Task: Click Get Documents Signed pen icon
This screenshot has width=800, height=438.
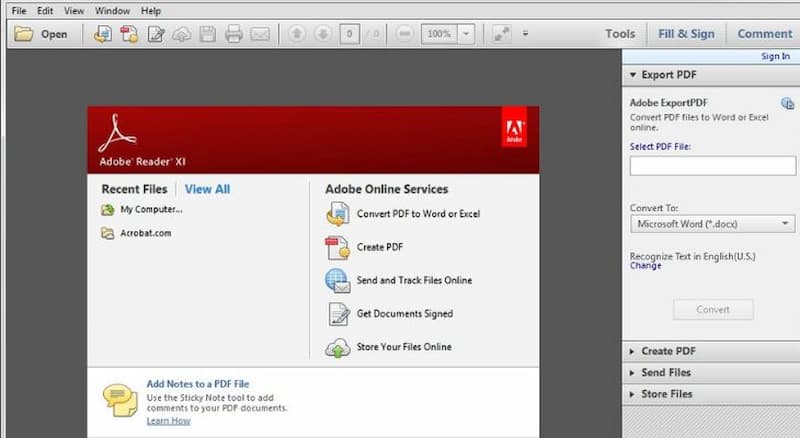Action: pos(338,313)
